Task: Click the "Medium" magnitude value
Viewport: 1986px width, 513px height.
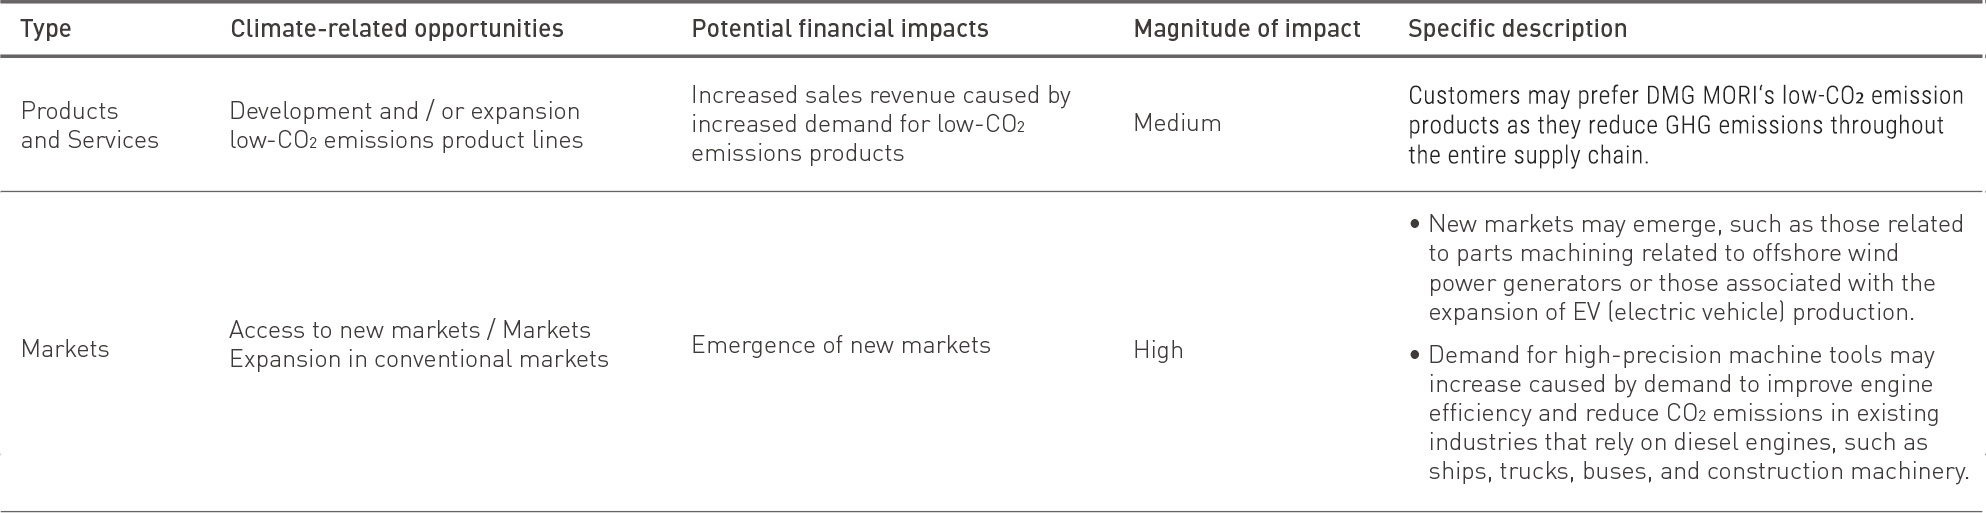Action: (1177, 123)
